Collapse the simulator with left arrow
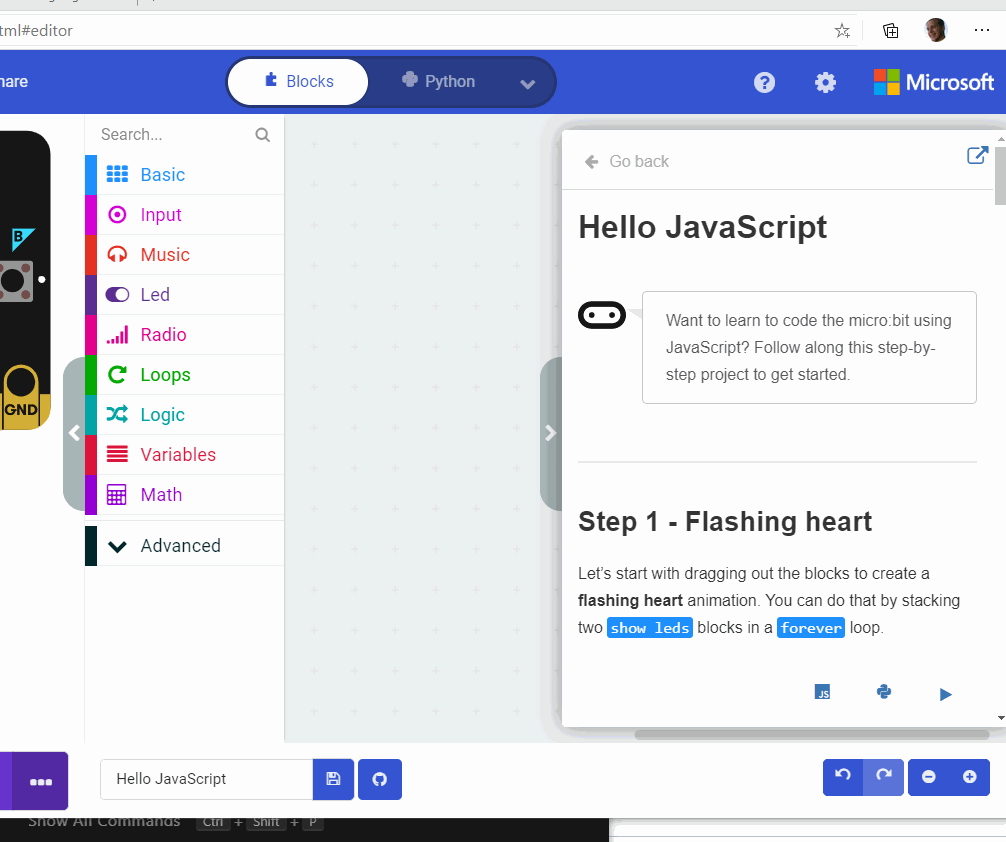Viewport: 1006px width, 842px height. click(x=74, y=433)
